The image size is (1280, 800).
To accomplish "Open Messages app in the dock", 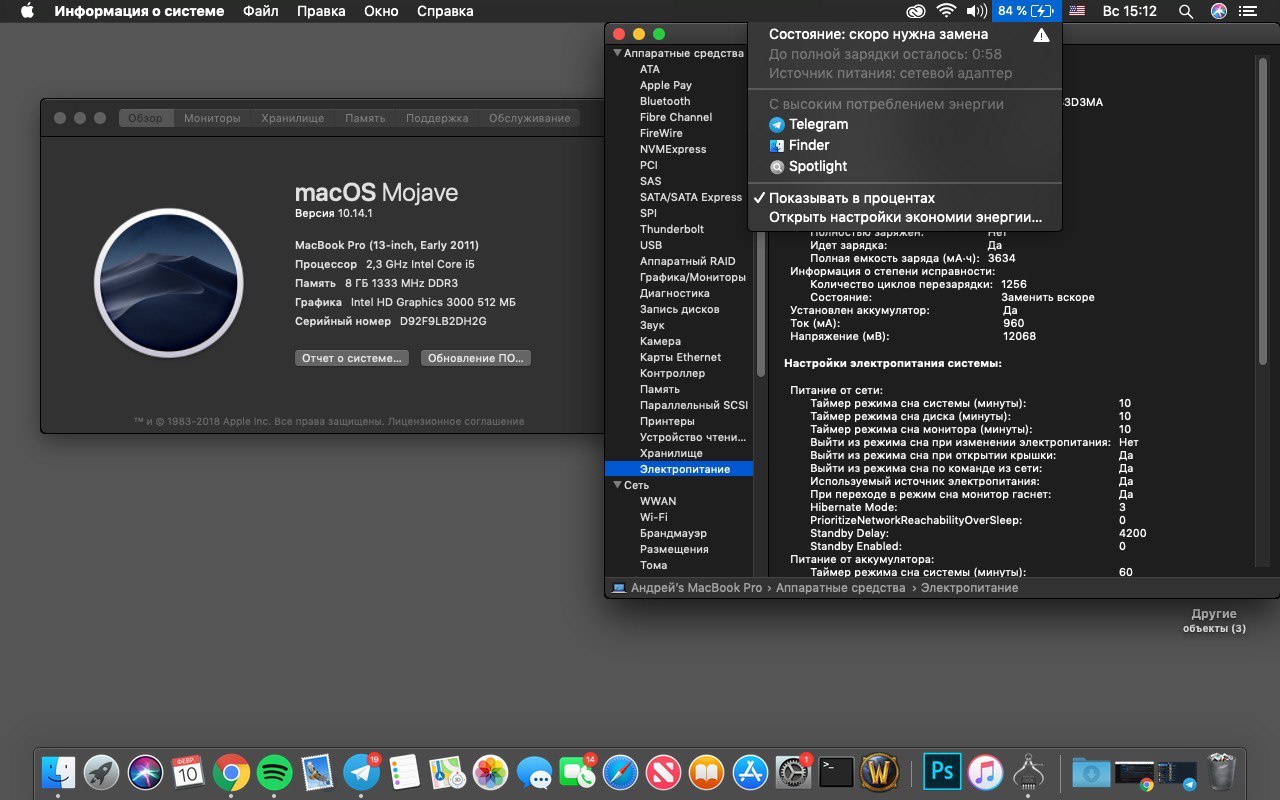I will tap(534, 771).
